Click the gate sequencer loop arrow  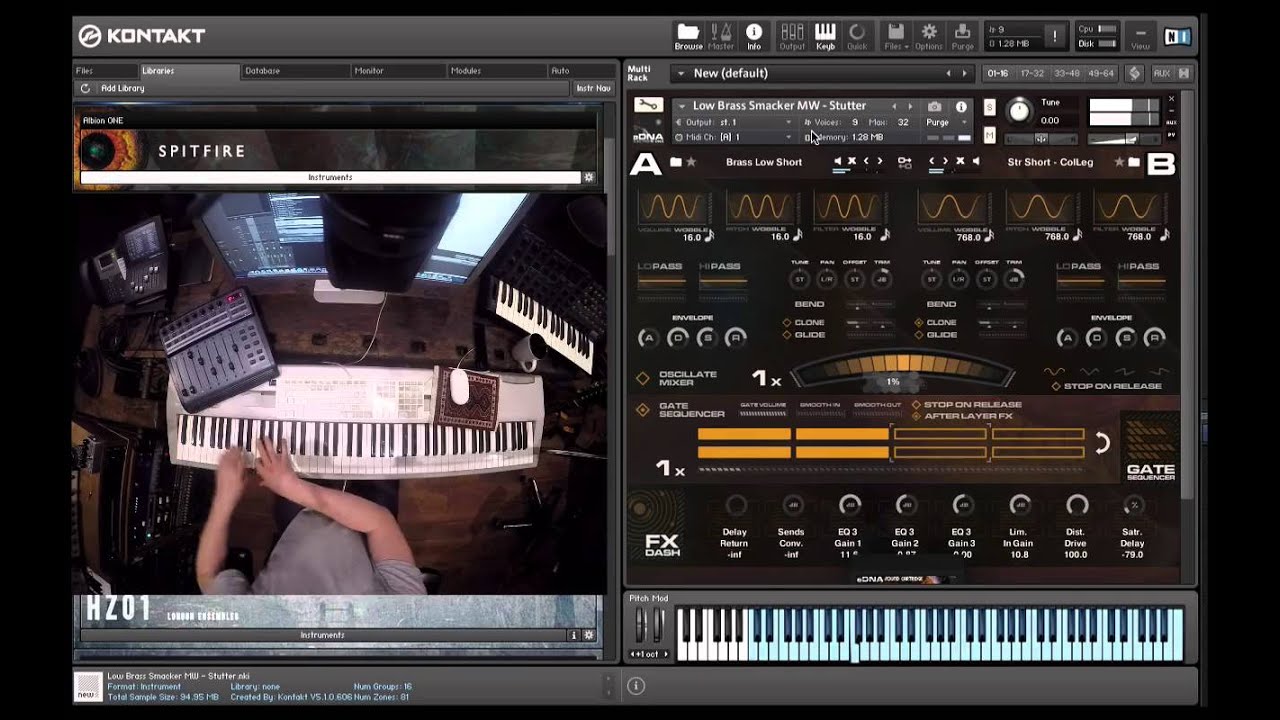(1101, 443)
